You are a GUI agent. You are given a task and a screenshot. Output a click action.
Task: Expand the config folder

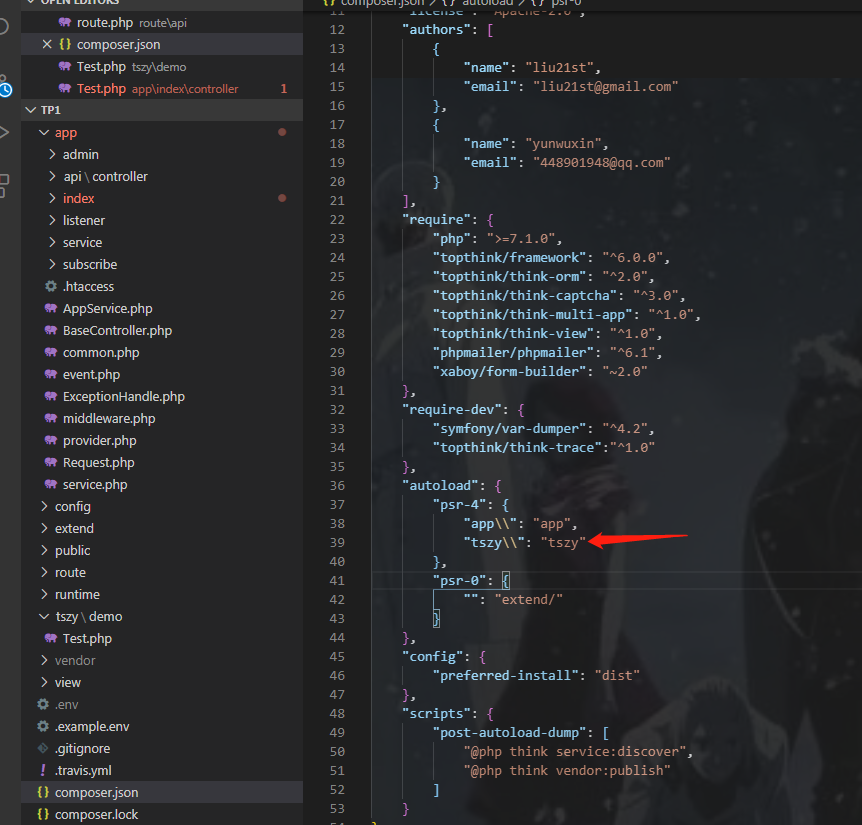pyautogui.click(x=44, y=506)
